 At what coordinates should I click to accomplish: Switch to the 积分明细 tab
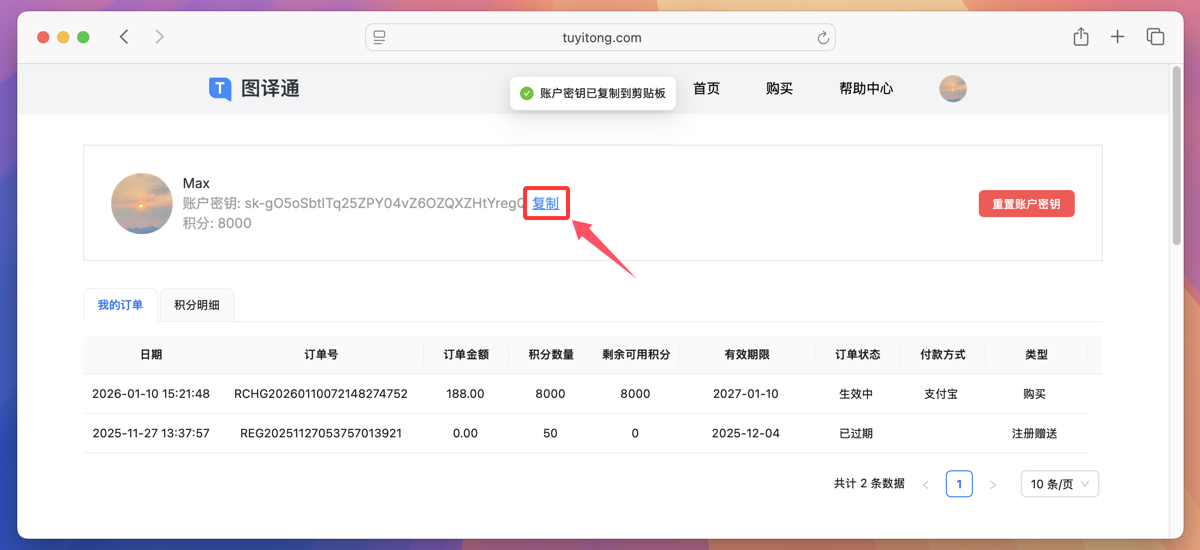click(197, 305)
